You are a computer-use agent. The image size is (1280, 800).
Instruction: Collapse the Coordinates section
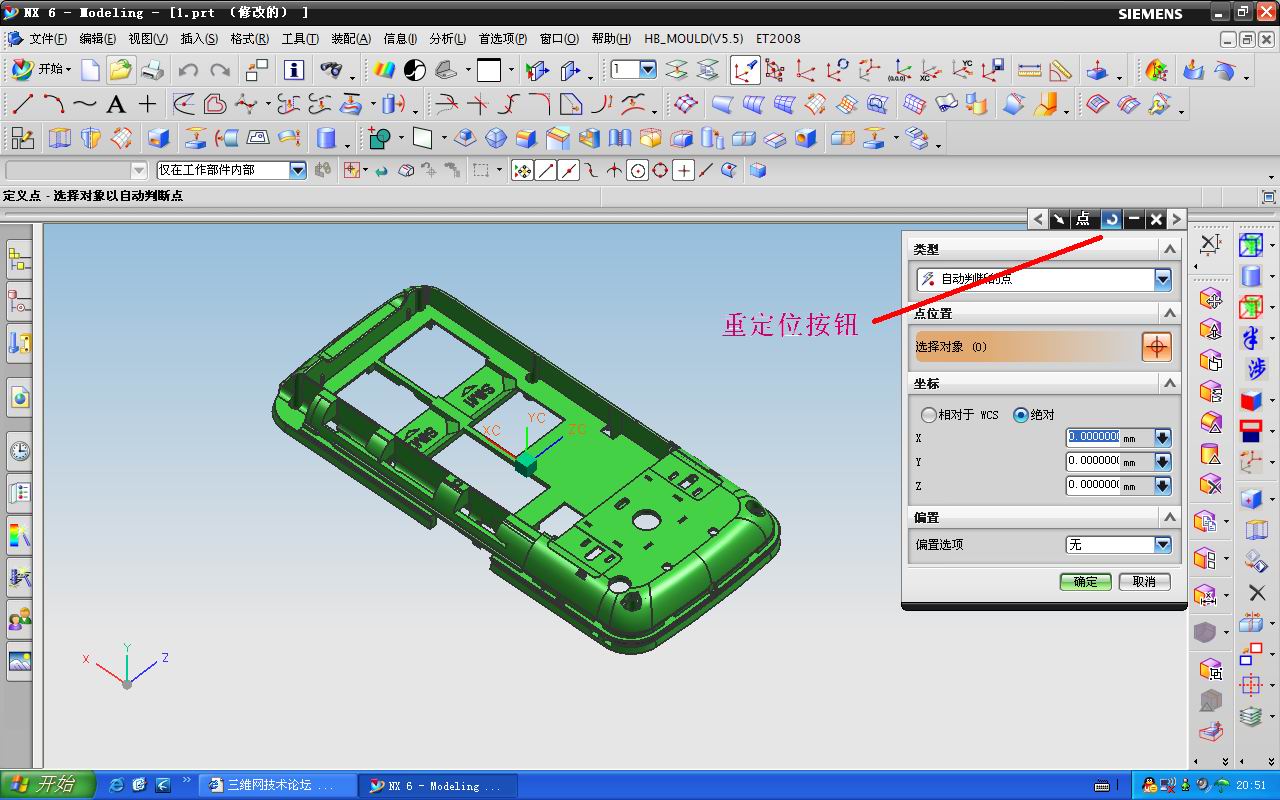pos(1169,384)
